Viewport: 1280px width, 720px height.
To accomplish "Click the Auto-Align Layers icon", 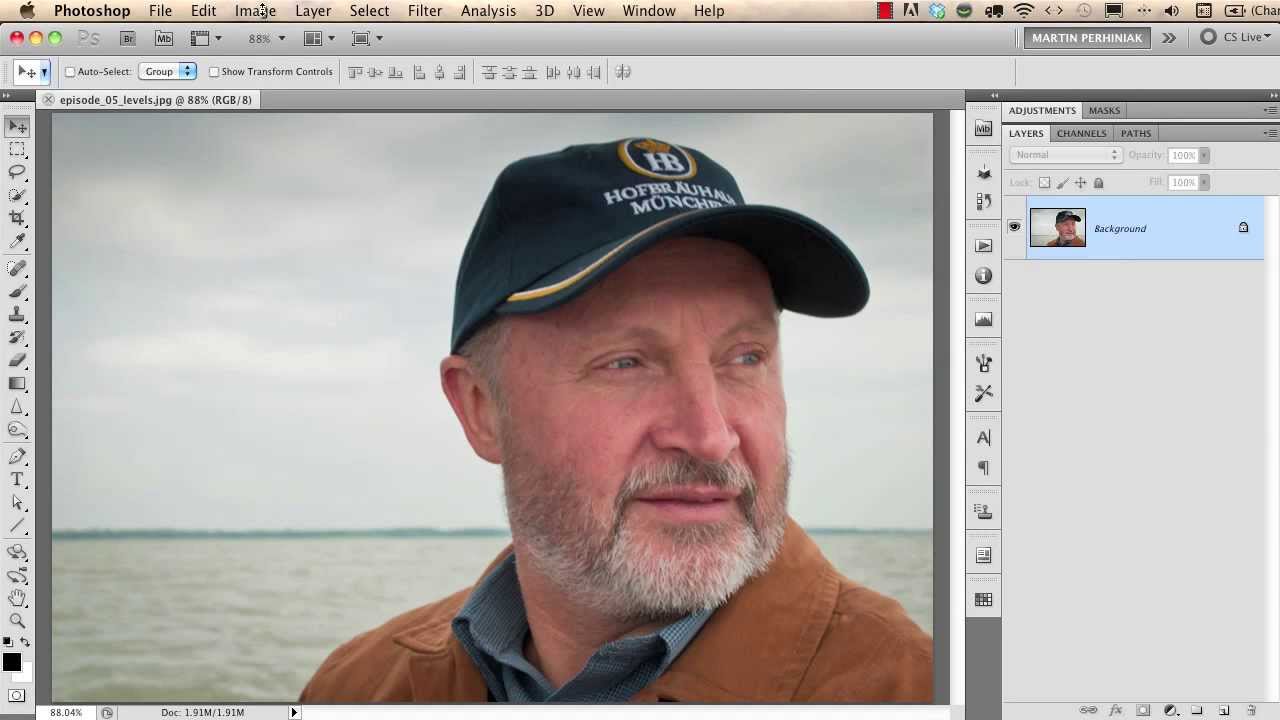I will [x=623, y=72].
